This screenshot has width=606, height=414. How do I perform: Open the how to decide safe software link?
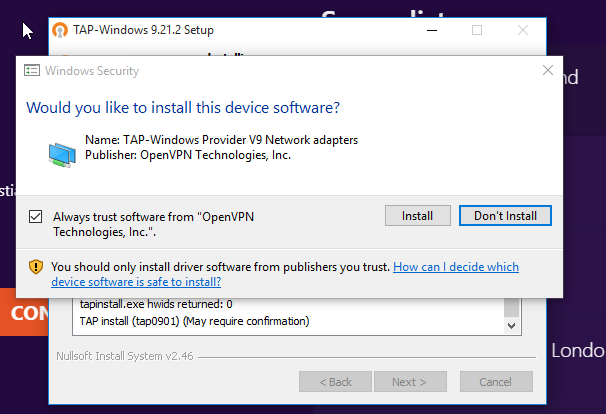coord(285,274)
